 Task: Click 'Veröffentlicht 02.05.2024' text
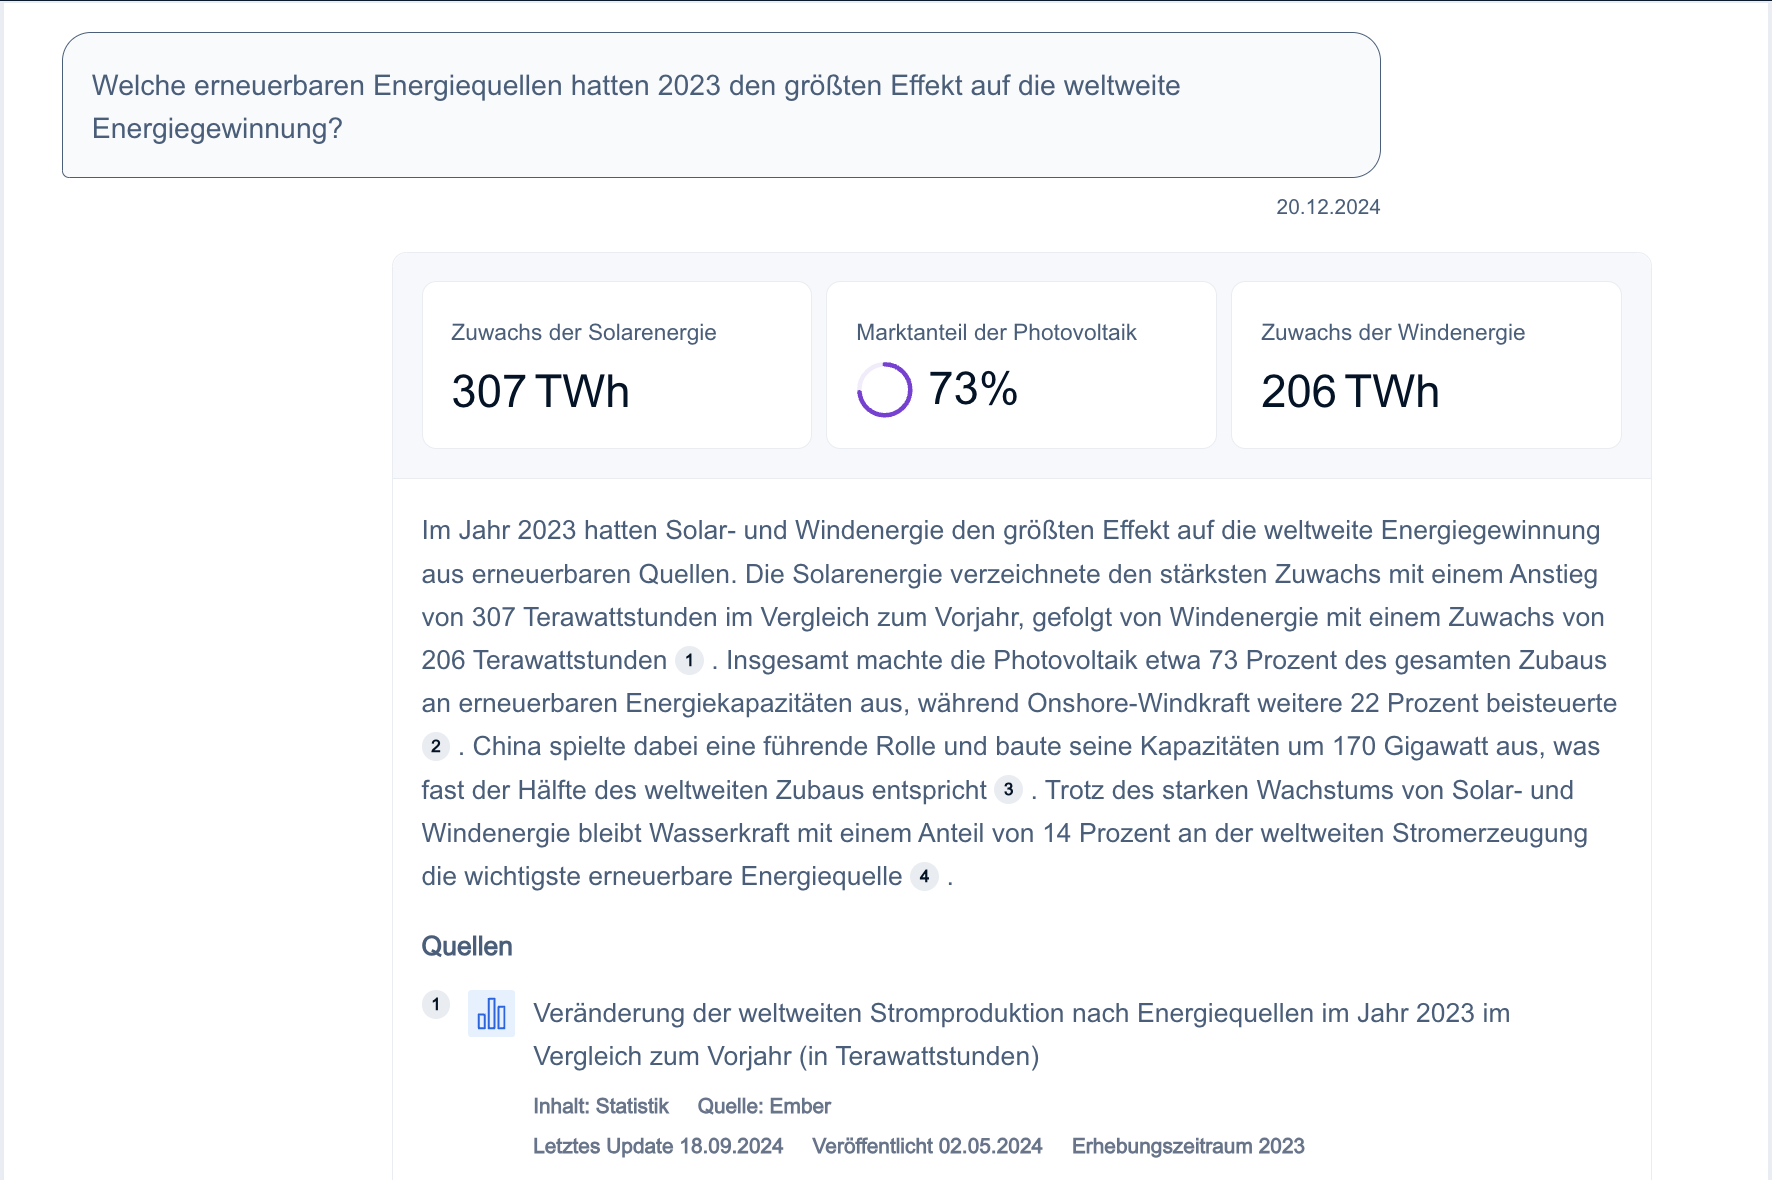(928, 1146)
